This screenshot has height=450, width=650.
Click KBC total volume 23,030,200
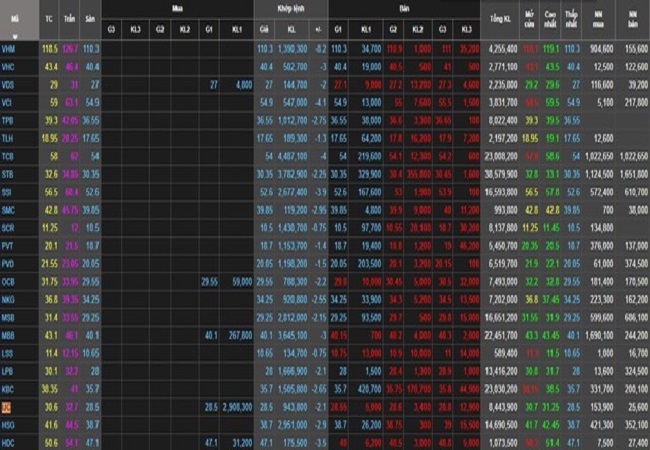(x=501, y=390)
